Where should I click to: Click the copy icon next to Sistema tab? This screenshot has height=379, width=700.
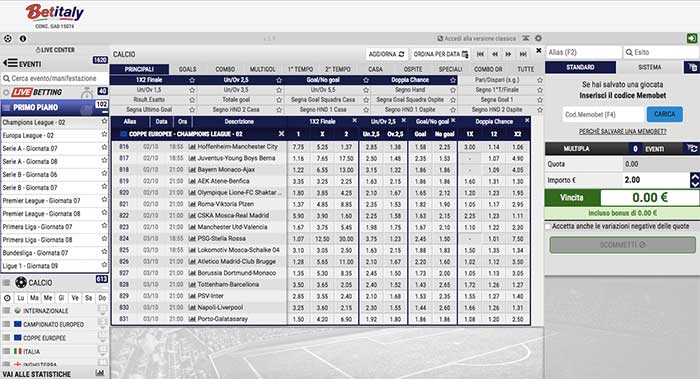tap(692, 67)
